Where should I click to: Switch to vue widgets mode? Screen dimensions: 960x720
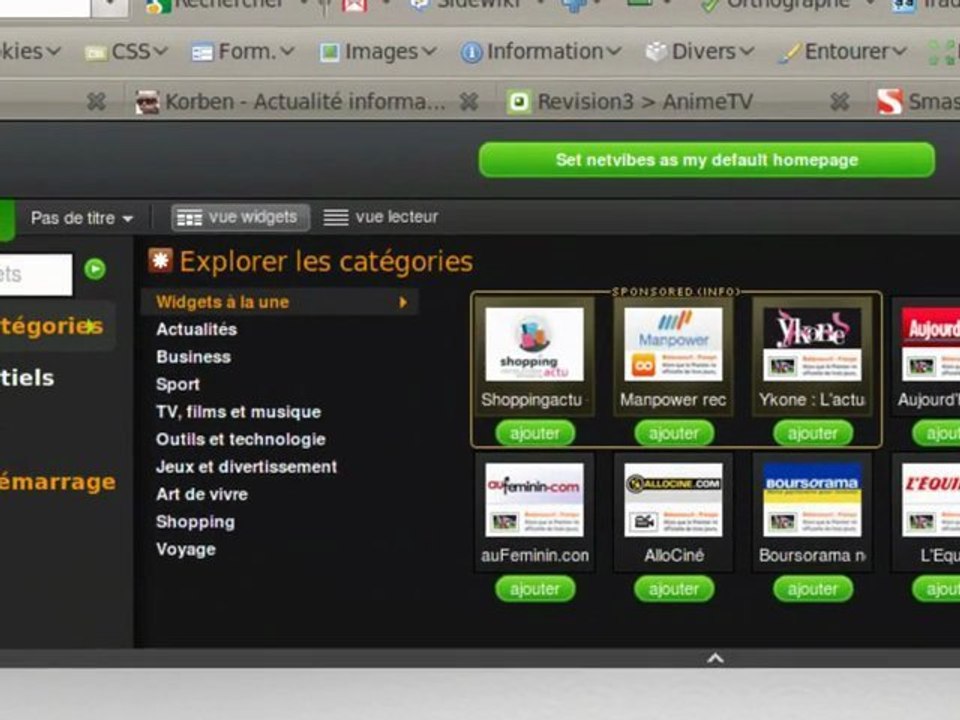239,217
